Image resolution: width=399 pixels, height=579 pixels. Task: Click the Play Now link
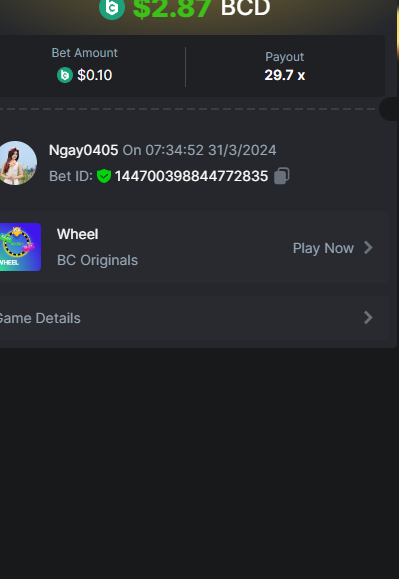pyautogui.click(x=323, y=248)
